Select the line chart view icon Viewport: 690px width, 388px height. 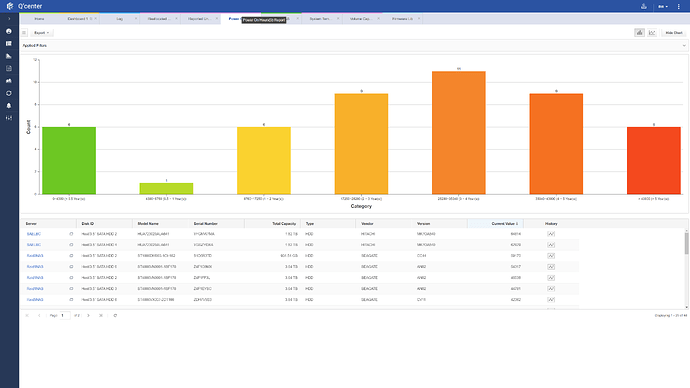click(652, 33)
